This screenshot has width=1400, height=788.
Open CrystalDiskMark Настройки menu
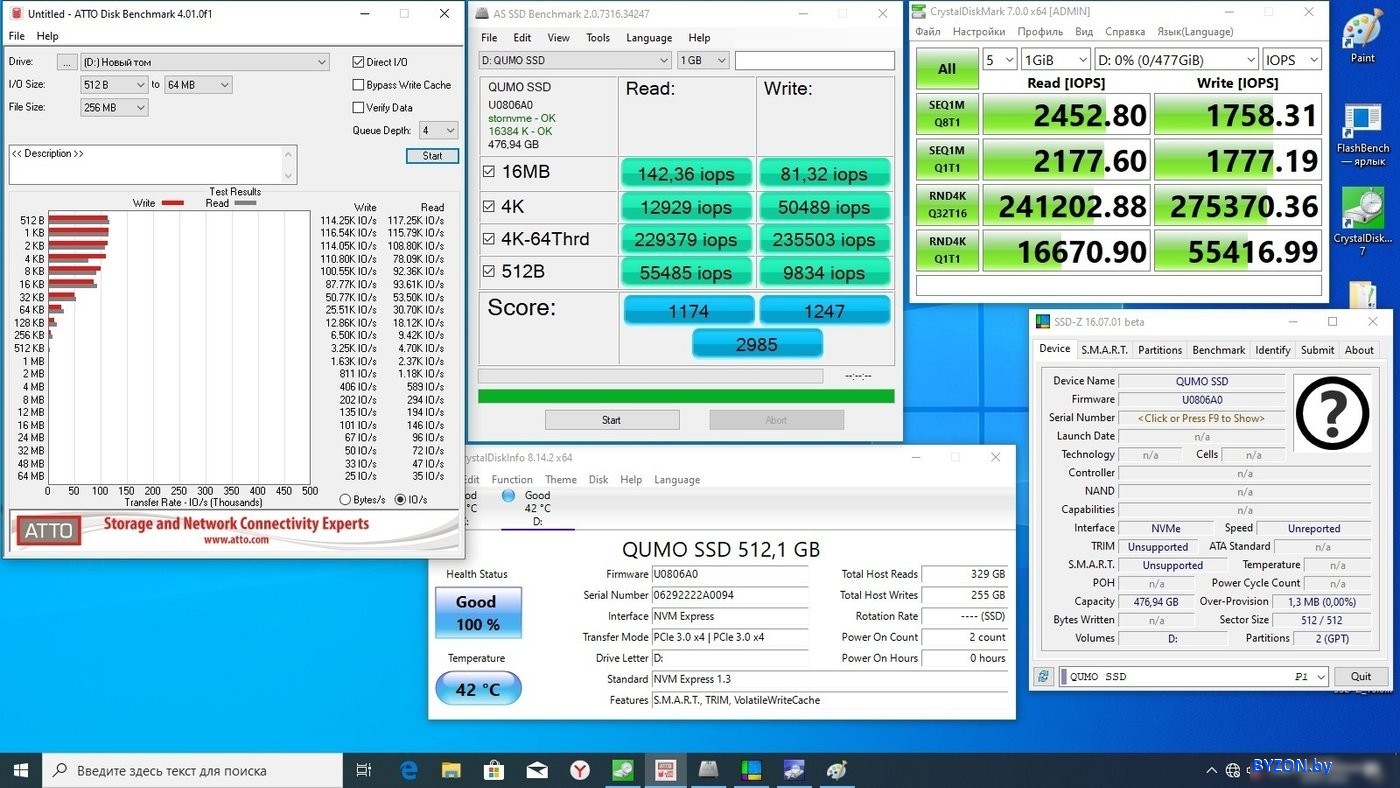(x=979, y=32)
